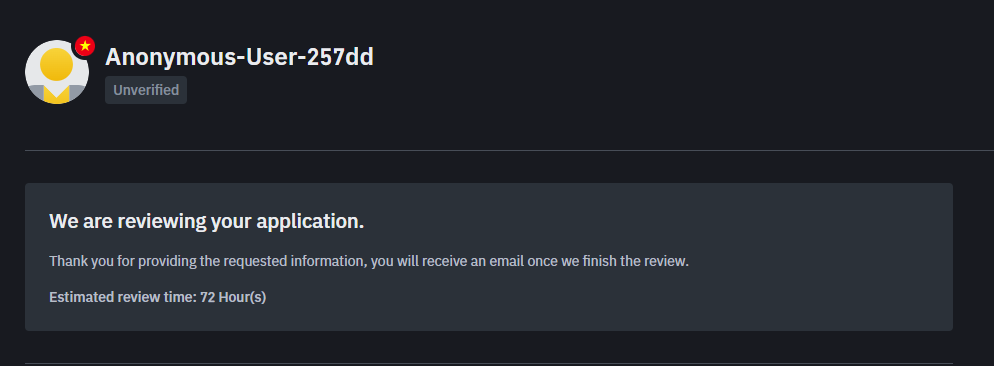Screen dimensions: 994x366
Task: Select the Anonymous-User-257dd username
Action: point(239,57)
